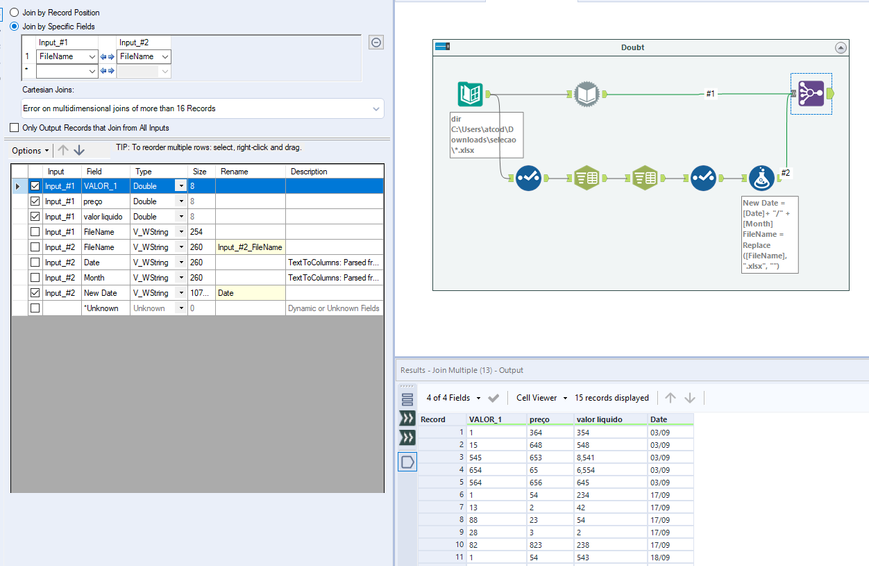Click the Dynamic Input tool node
Viewport: 869px width, 566px height.
coord(589,95)
